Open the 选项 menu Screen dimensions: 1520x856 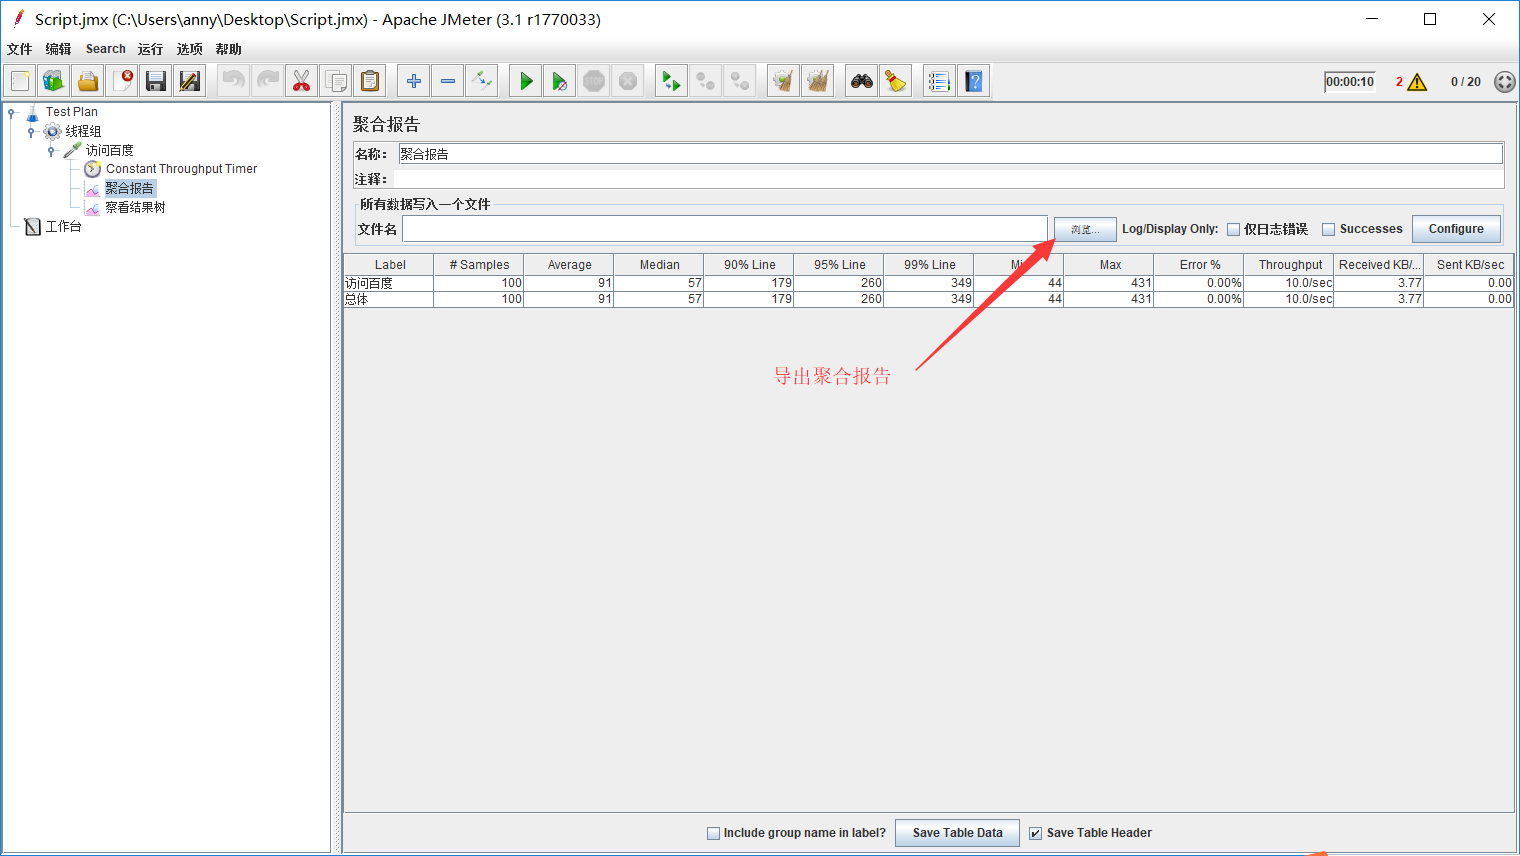[x=190, y=49]
